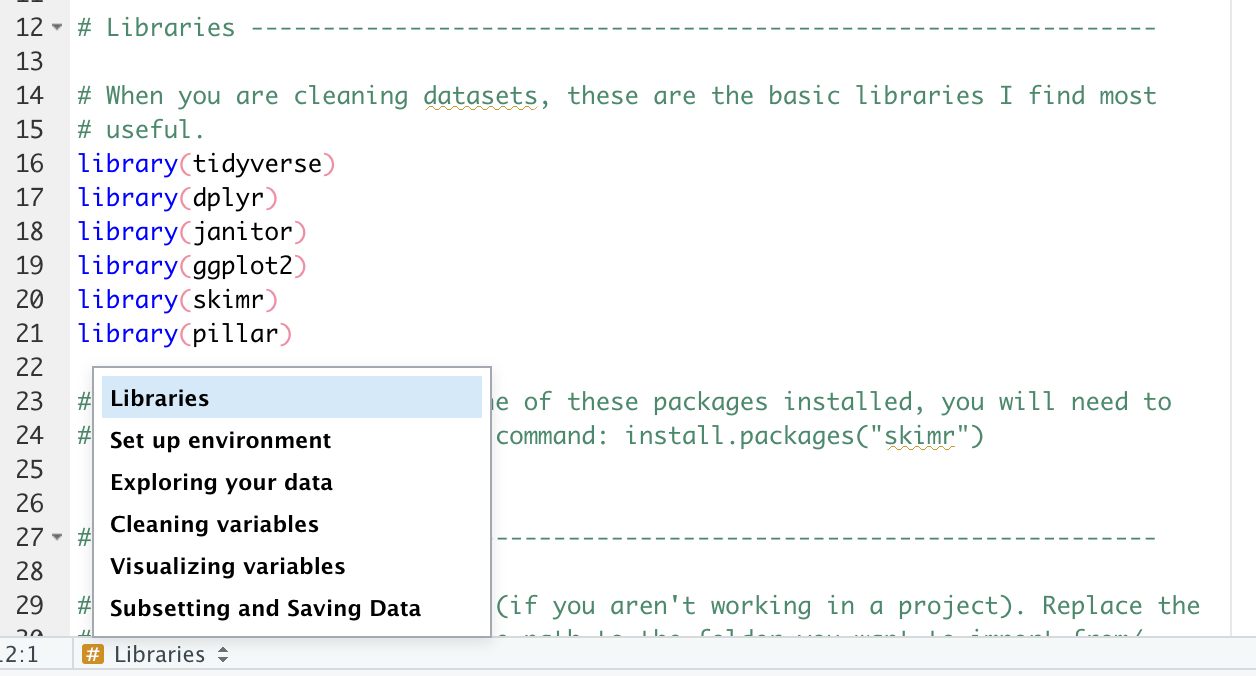Viewport: 1256px width, 676px height.
Task: Click the up-down arrows beside Libraries in status bar
Action: pos(223,655)
